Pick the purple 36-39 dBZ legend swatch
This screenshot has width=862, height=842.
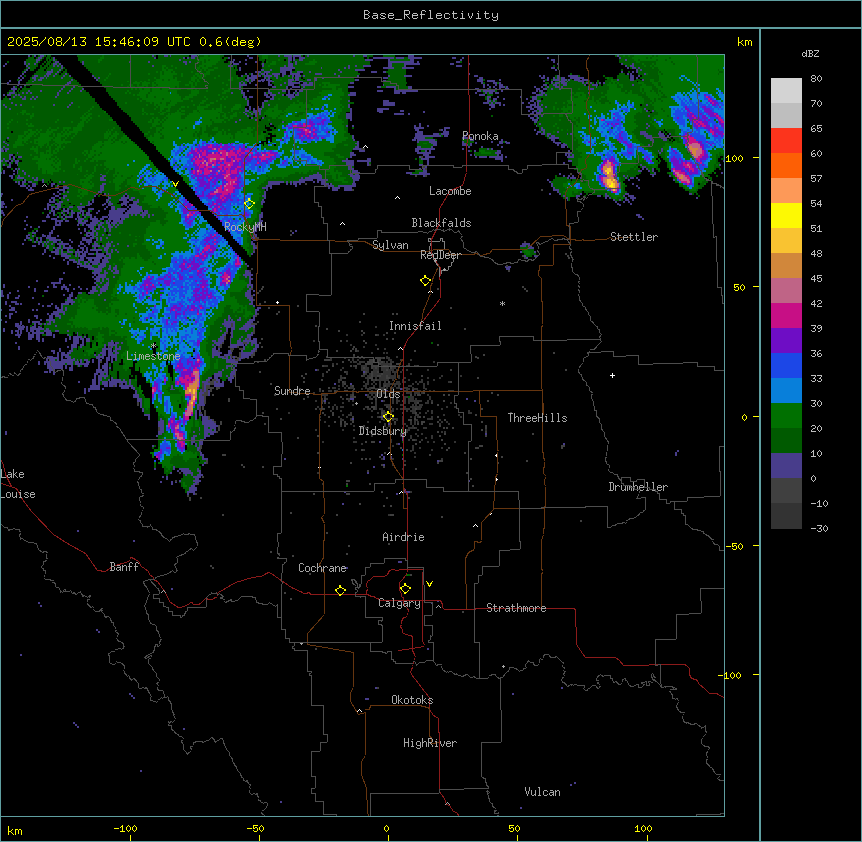786,341
